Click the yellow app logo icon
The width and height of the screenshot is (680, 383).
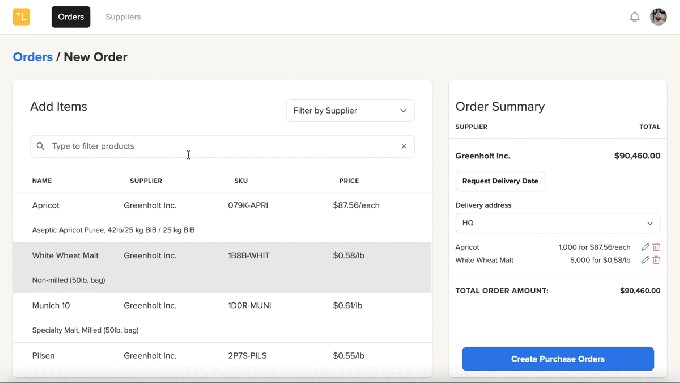[21, 17]
